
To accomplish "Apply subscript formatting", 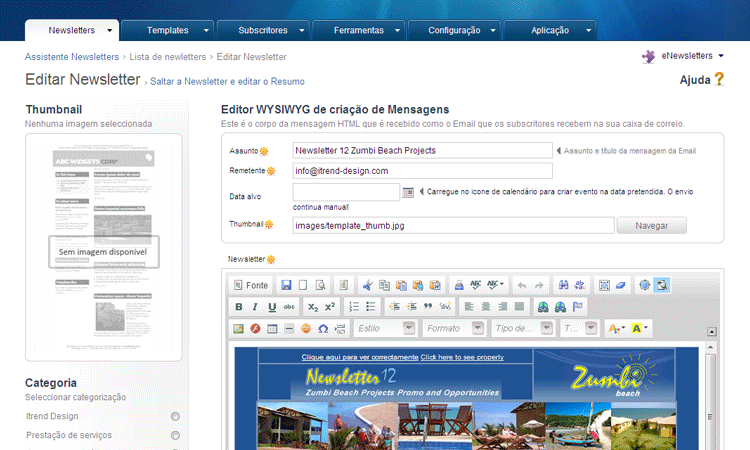I will [313, 307].
